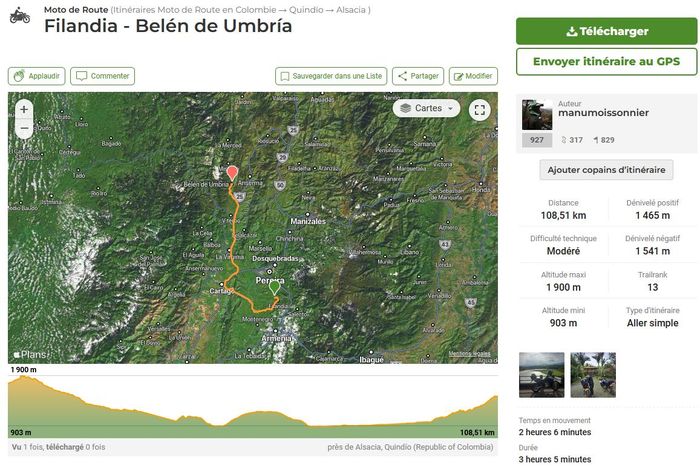The height and width of the screenshot is (466, 700).
Task: Click the red destination marker on map
Action: (x=232, y=174)
